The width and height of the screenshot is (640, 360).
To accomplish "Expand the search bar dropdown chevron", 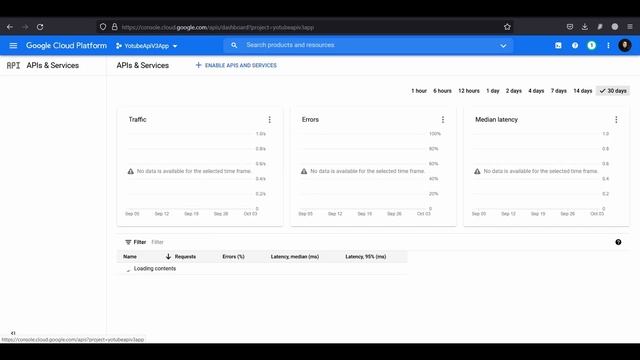I will click(503, 46).
